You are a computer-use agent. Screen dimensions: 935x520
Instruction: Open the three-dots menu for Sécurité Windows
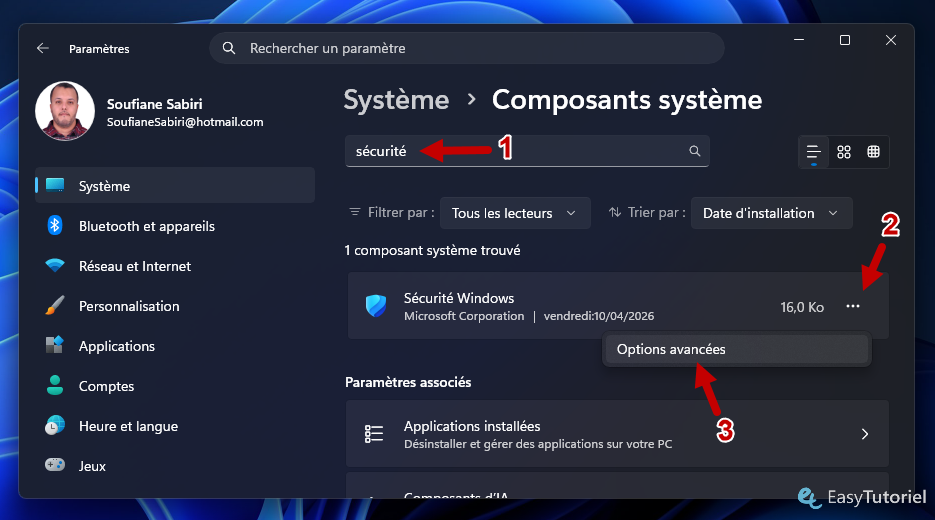point(853,306)
